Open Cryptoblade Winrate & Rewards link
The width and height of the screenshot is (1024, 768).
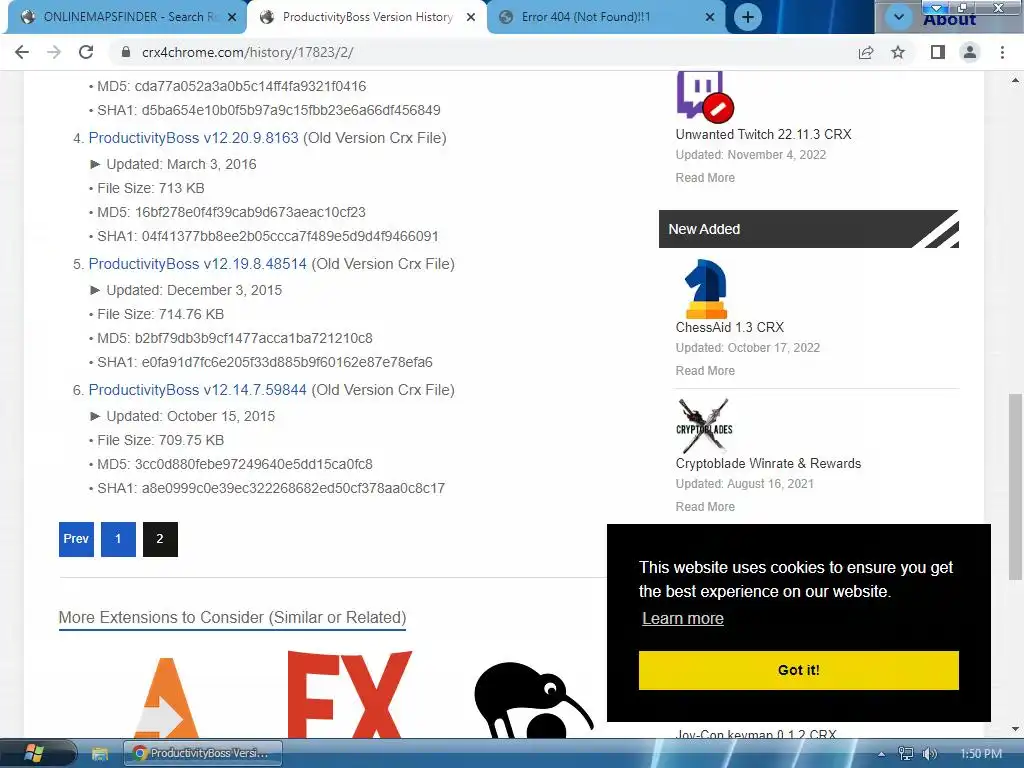point(768,464)
